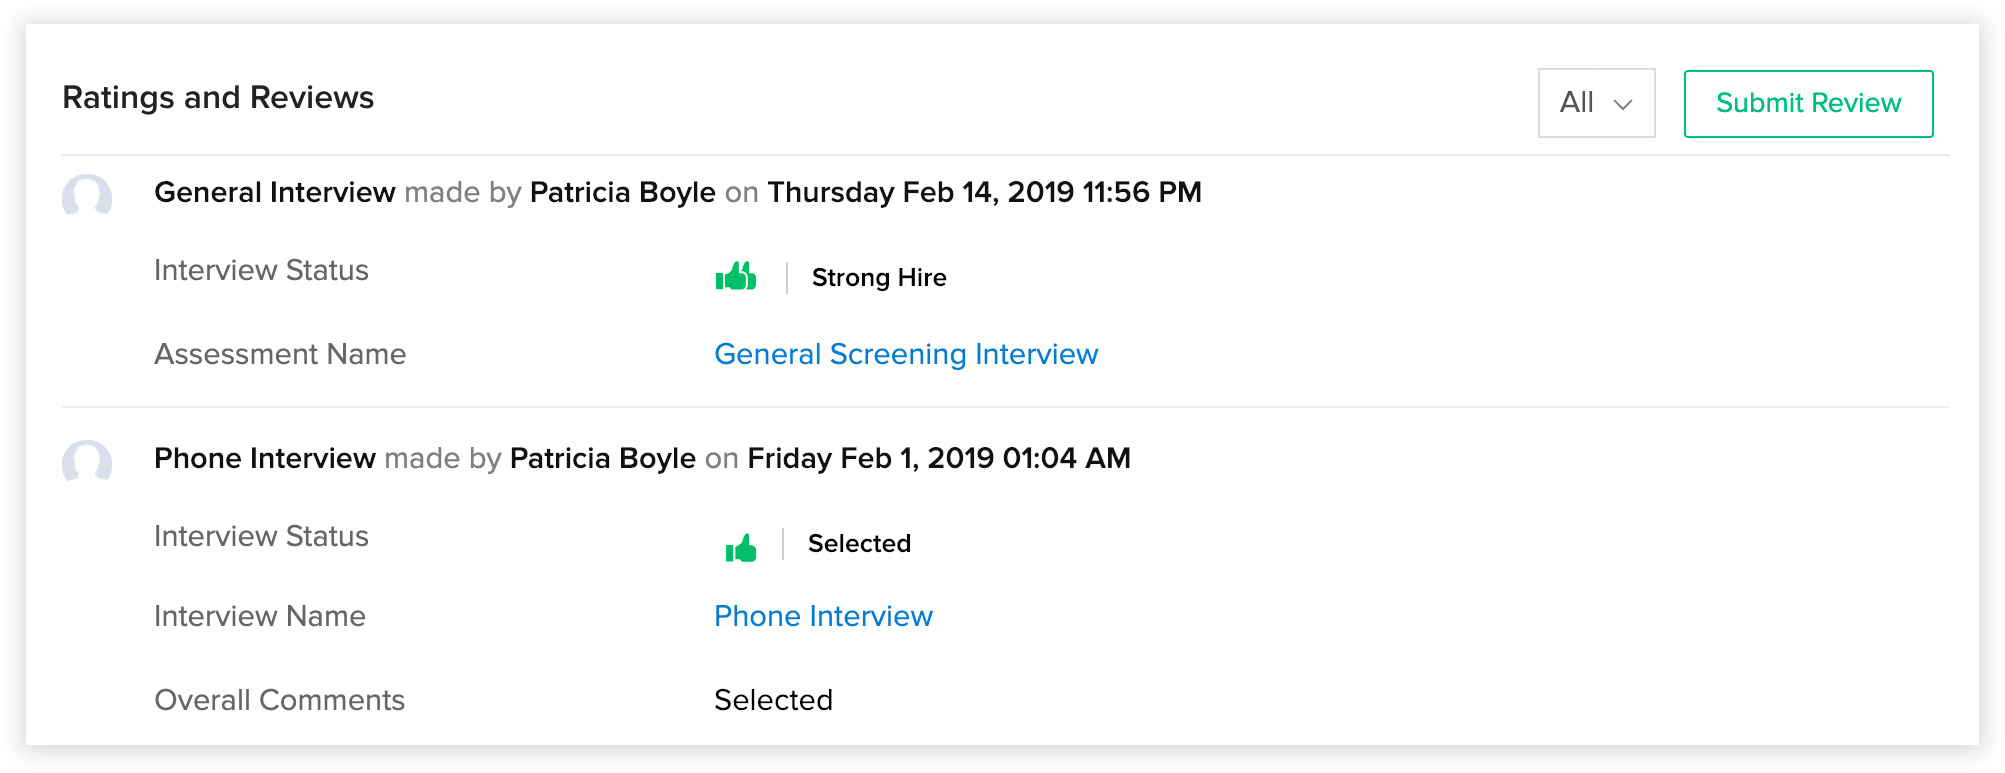This screenshot has width=2005, height=773.
Task: Click the General Interview review title
Action: click(x=275, y=192)
